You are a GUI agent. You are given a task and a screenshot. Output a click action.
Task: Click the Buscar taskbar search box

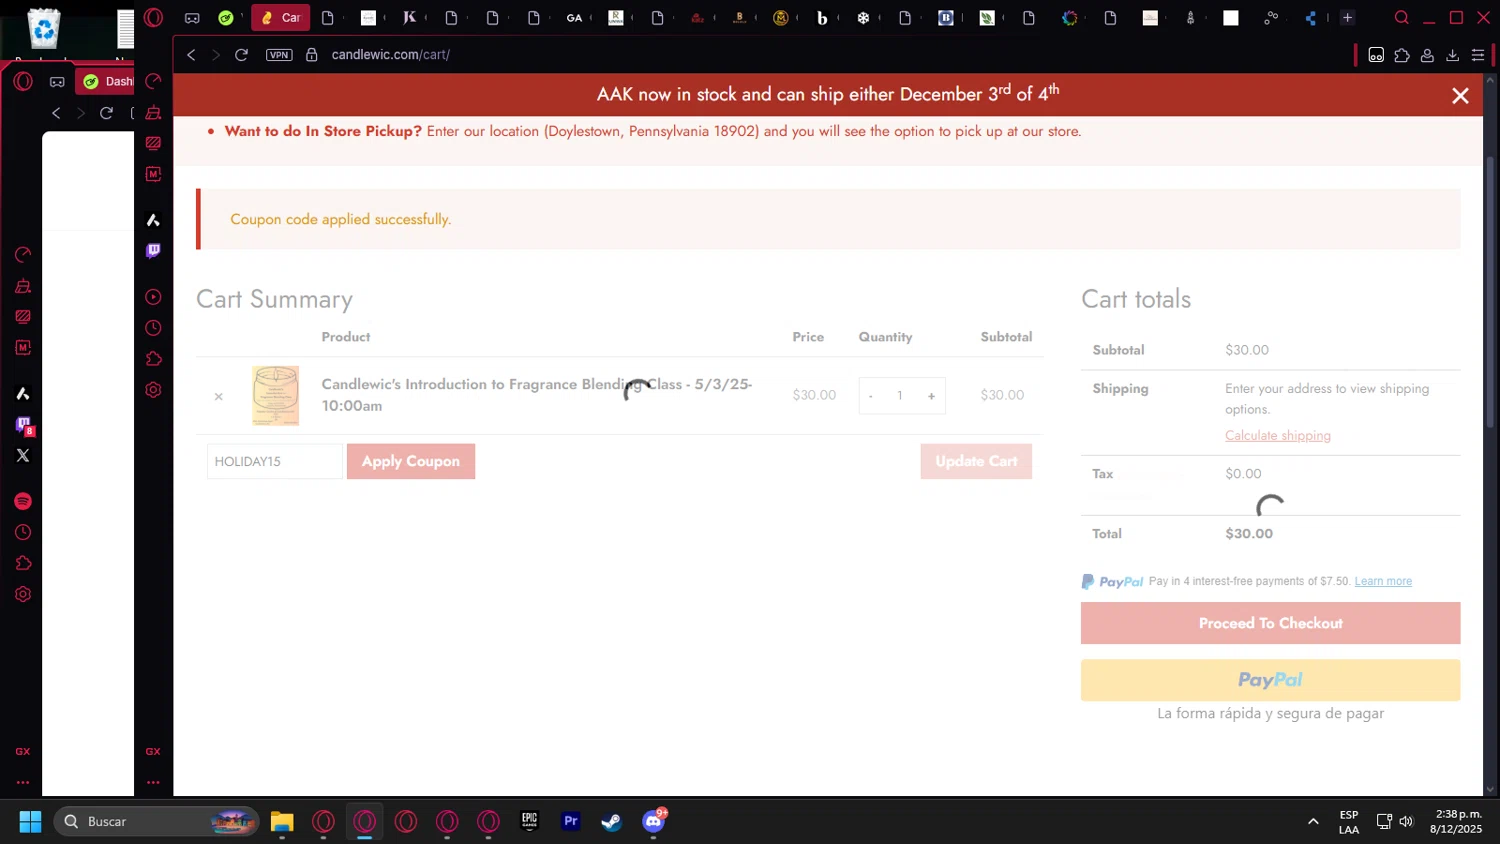pos(156,821)
